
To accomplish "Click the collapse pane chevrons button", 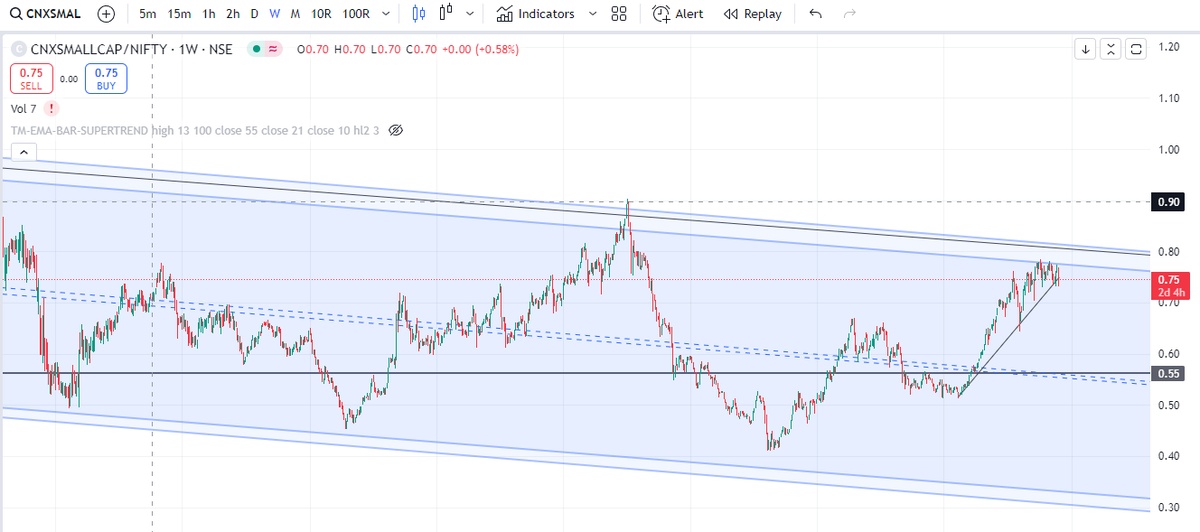I will [1111, 49].
